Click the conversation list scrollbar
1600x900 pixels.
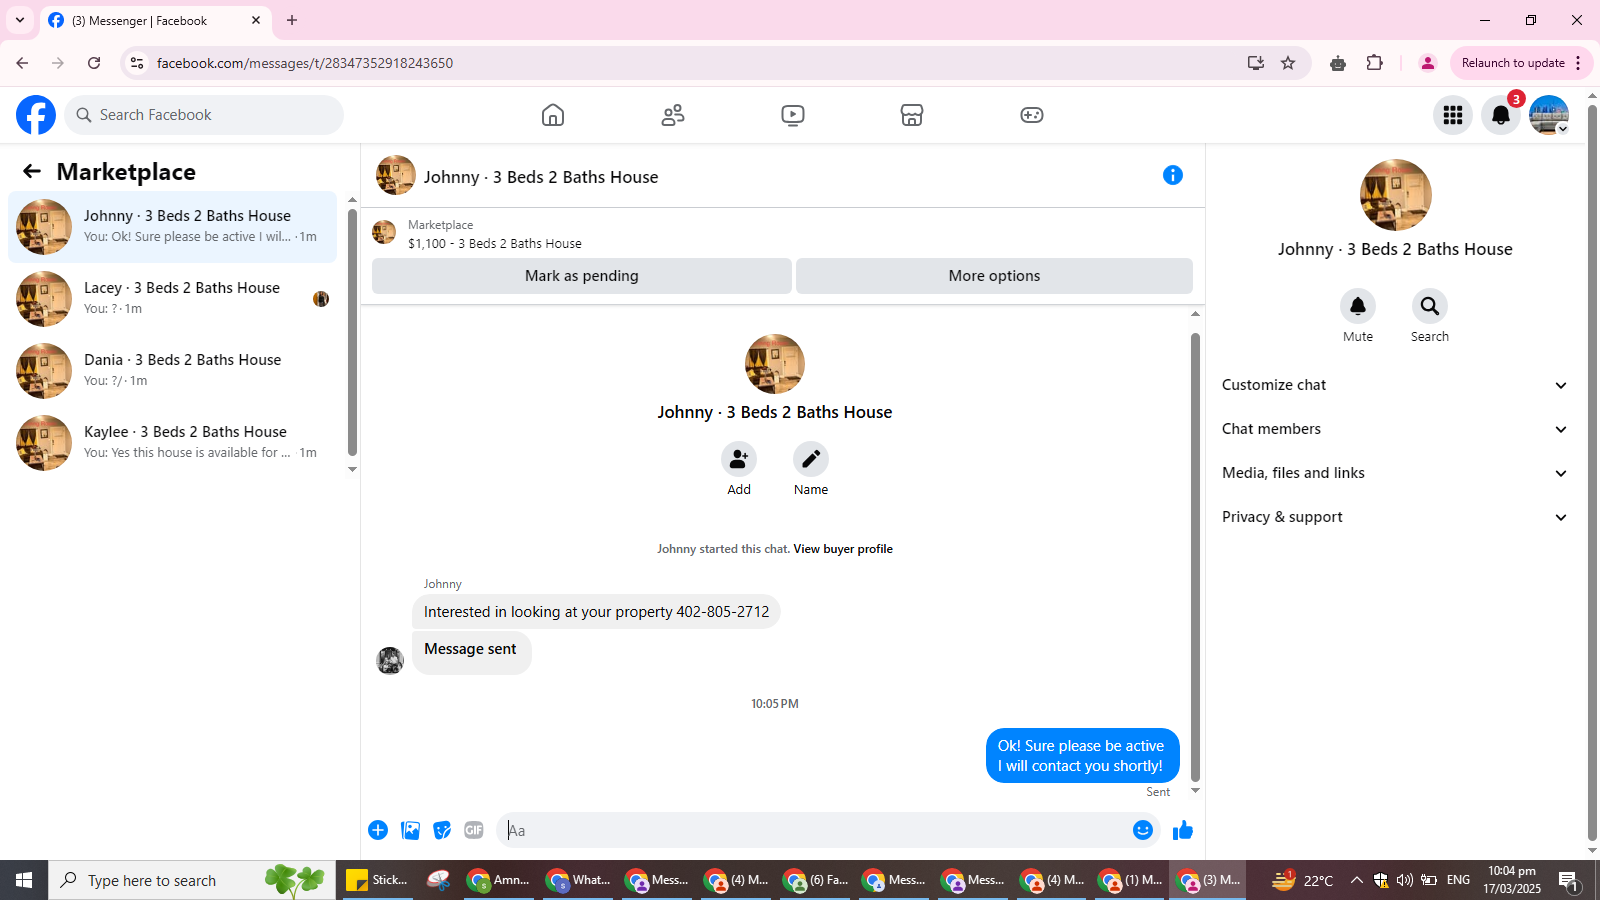pos(352,332)
